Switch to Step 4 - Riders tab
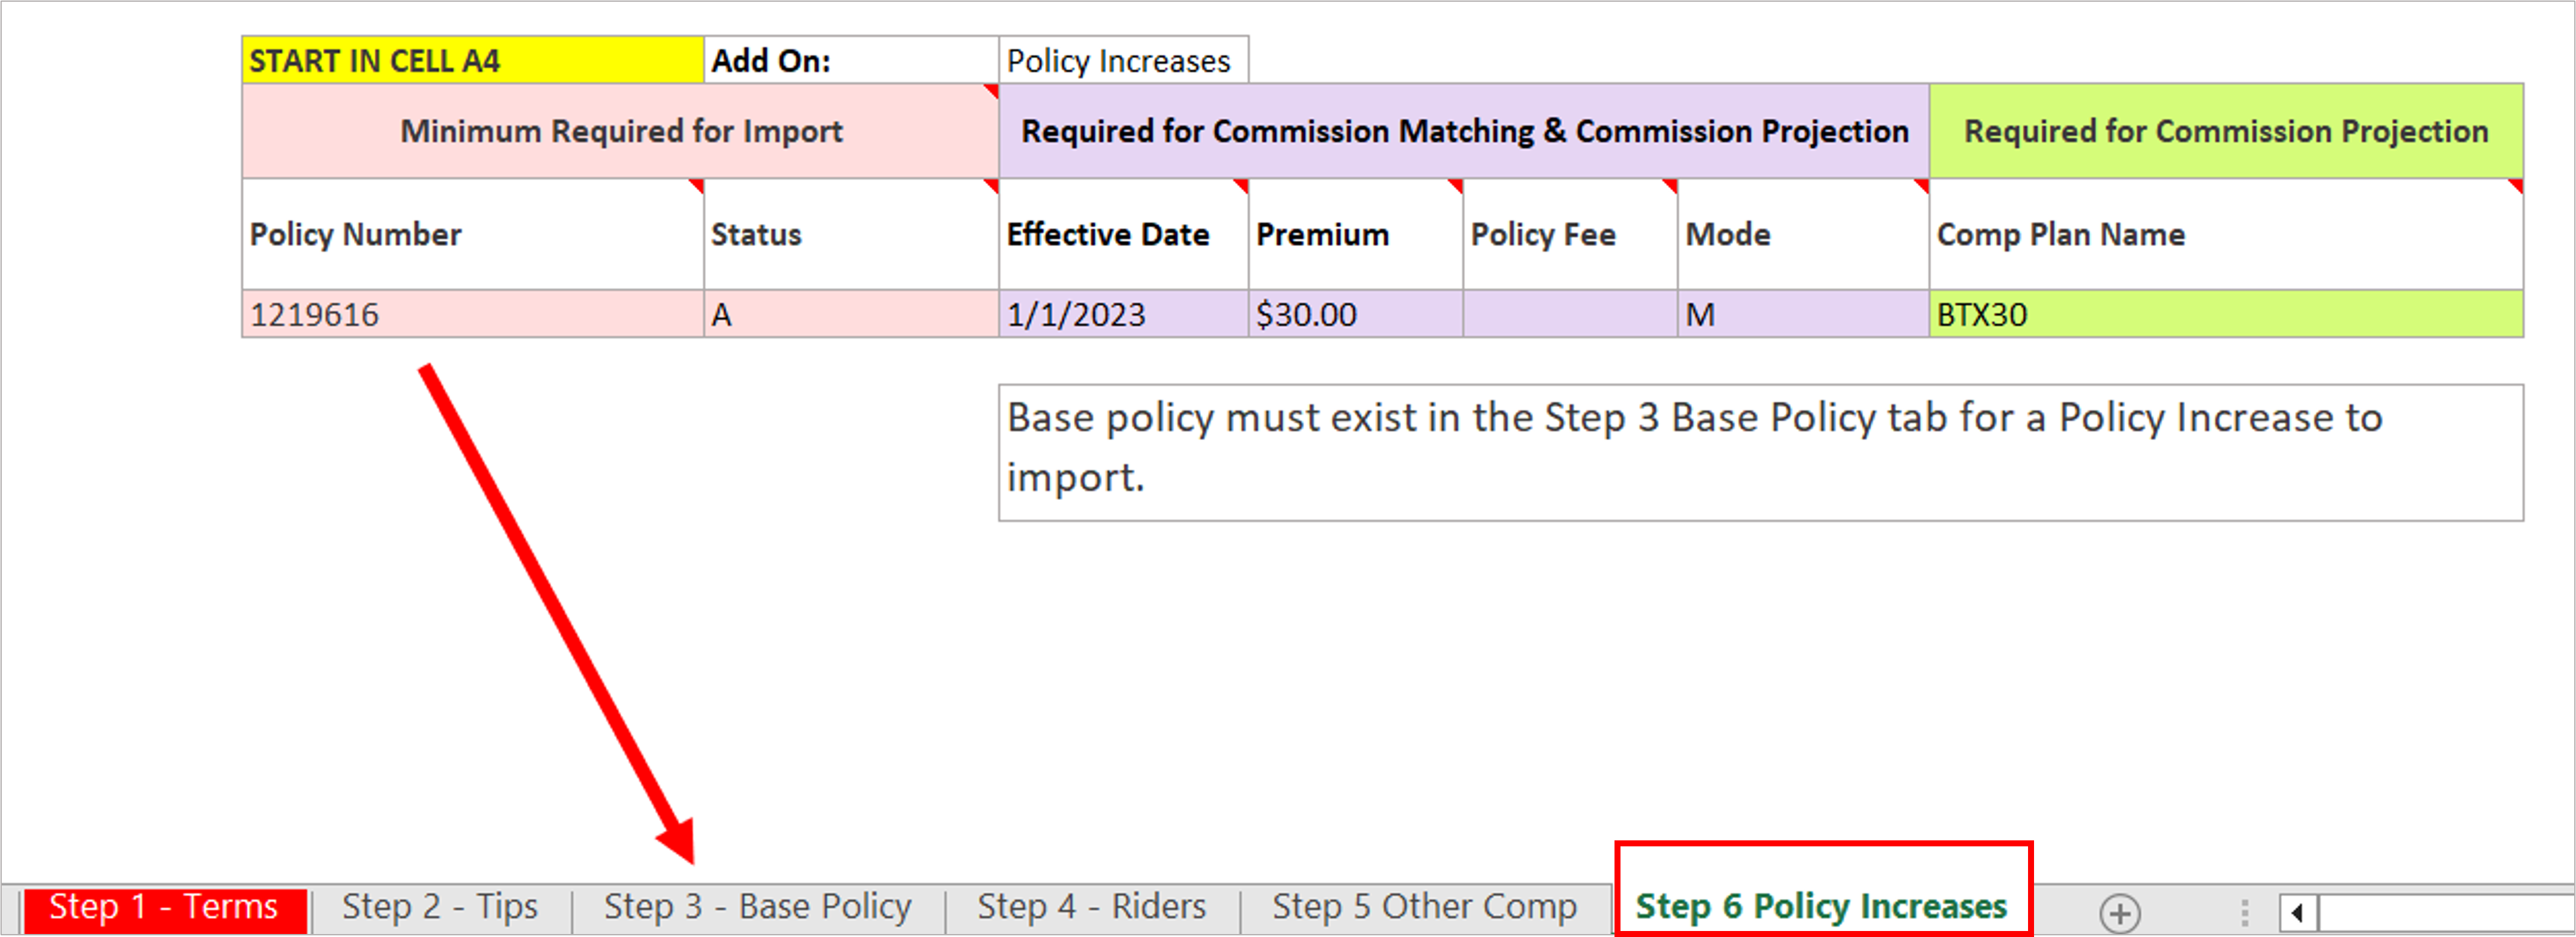The image size is (2576, 937). tap(1091, 907)
